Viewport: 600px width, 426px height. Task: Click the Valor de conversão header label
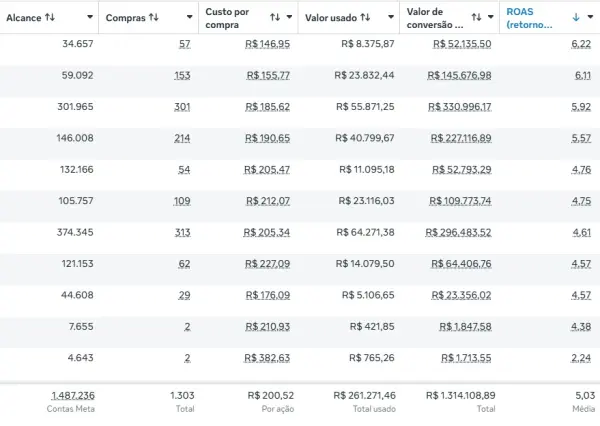click(x=435, y=18)
